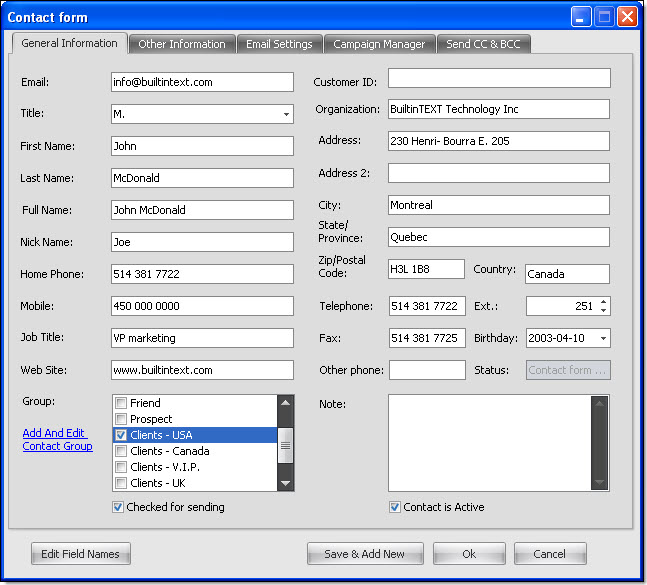647x585 pixels.
Task: Select the Send CC & BCC tab
Action: pyautogui.click(x=483, y=44)
